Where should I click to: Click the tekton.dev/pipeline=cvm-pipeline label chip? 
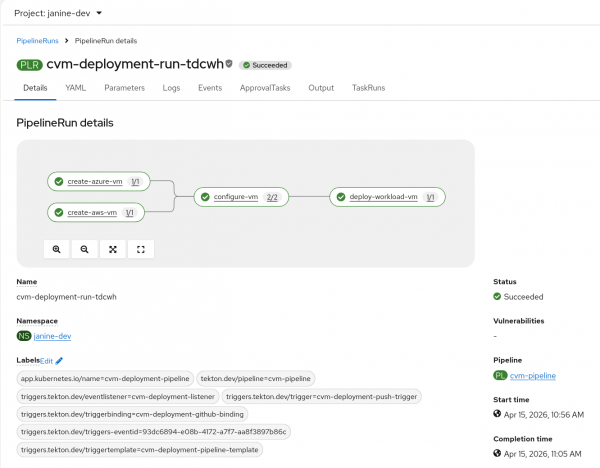[x=256, y=378]
